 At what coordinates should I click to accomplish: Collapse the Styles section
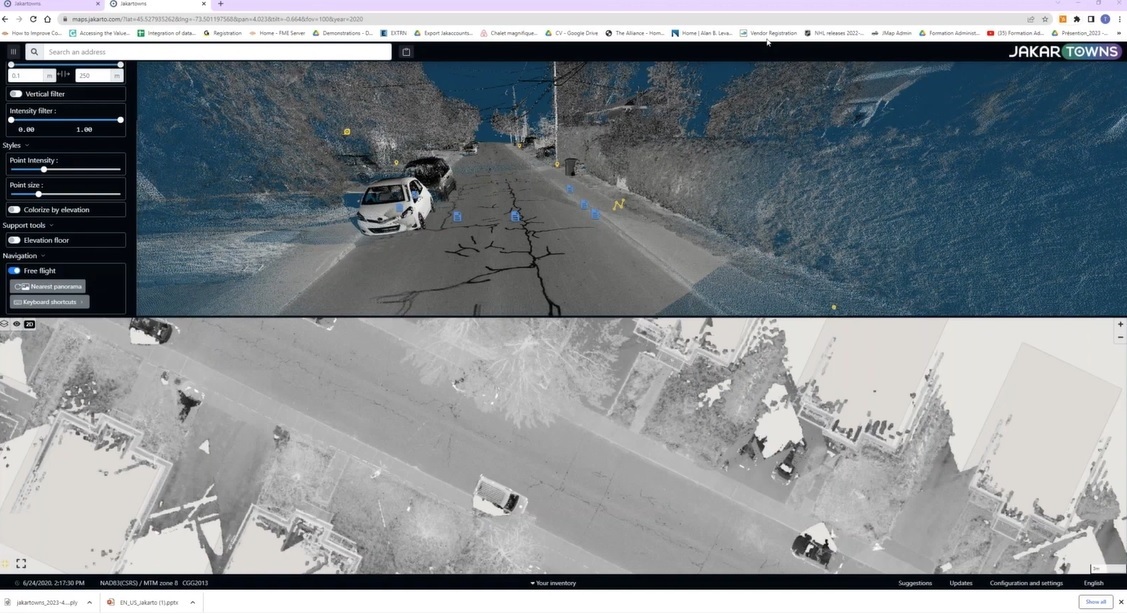(27, 145)
